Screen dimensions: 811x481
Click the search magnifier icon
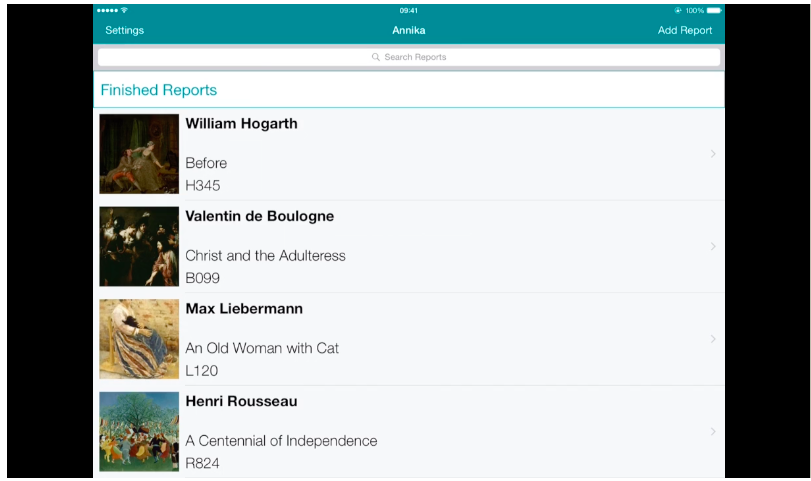pyautogui.click(x=376, y=57)
